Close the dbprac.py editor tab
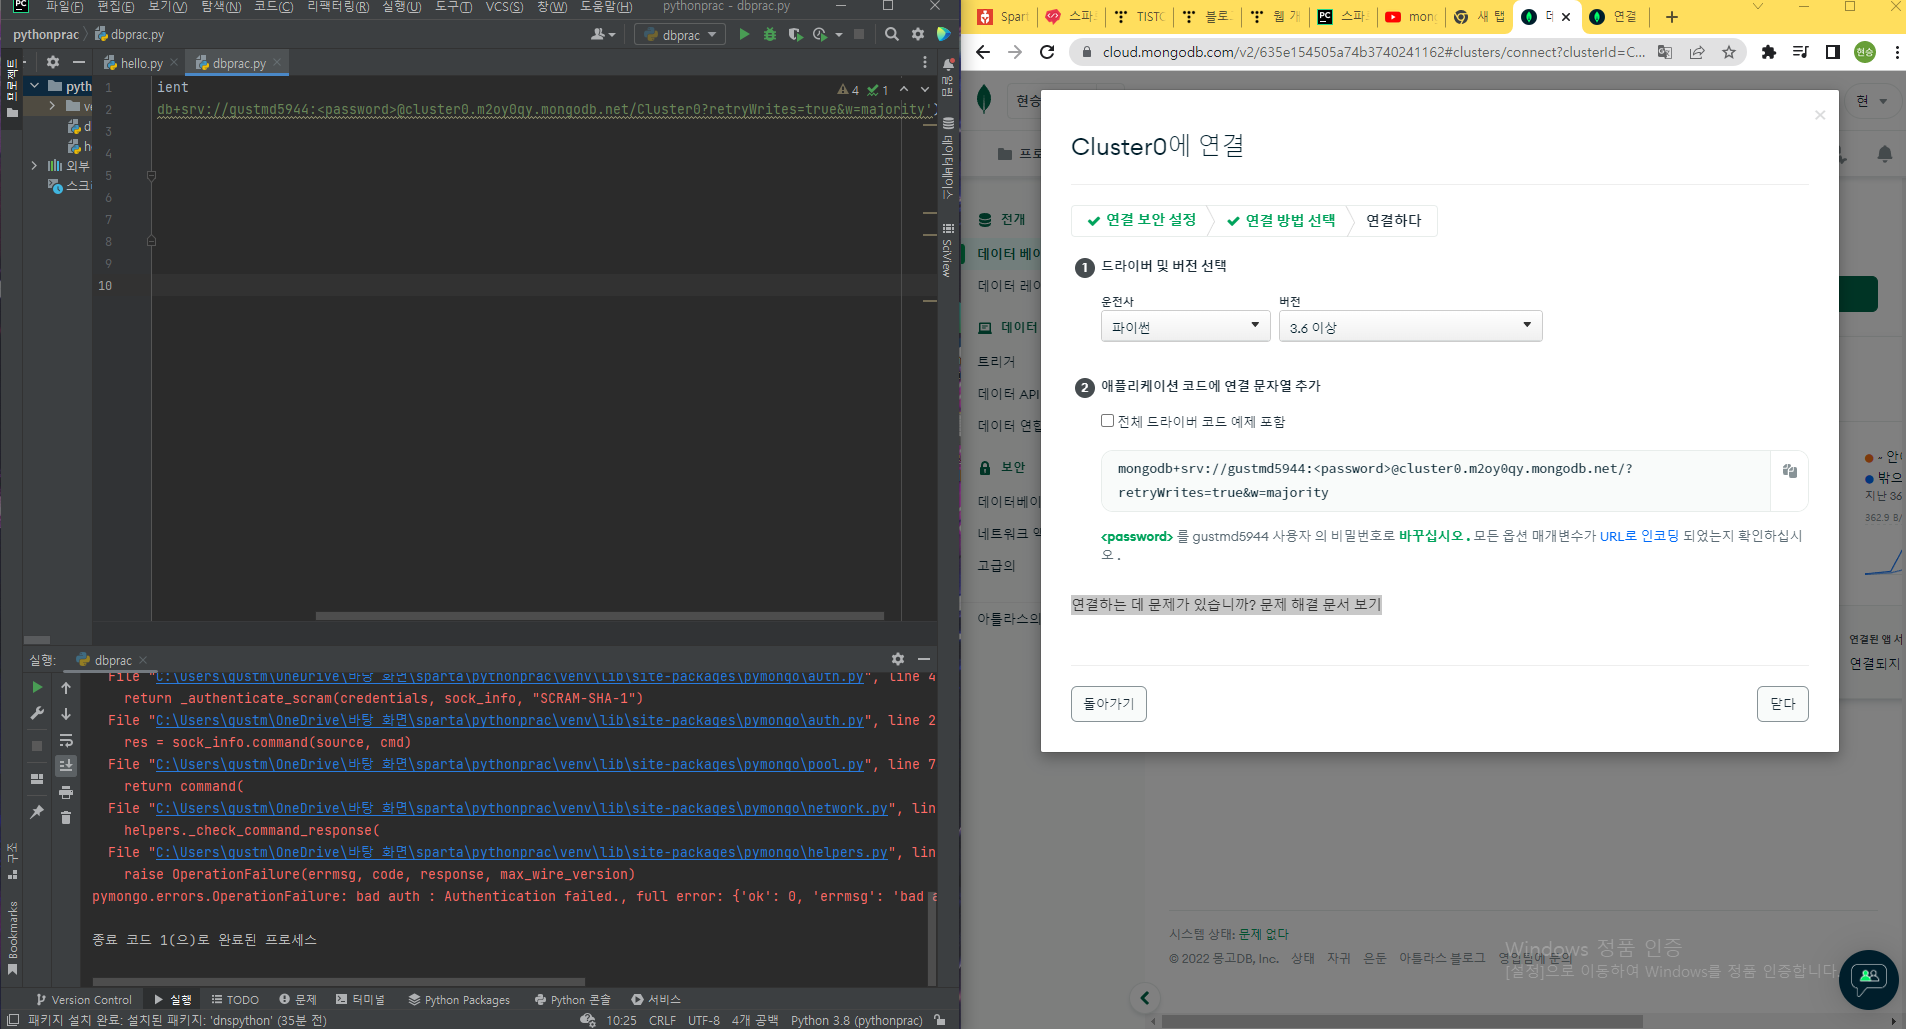Image resolution: width=1906 pixels, height=1029 pixels. click(x=277, y=62)
